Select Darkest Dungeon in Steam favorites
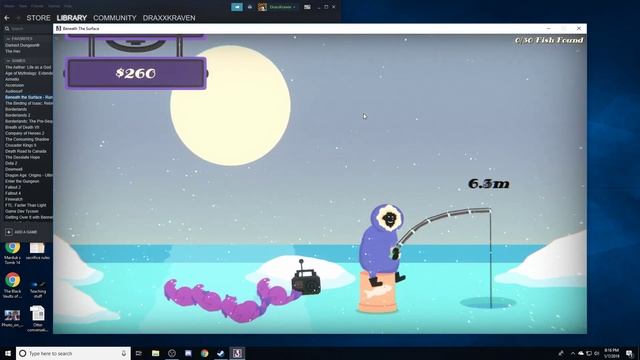The width and height of the screenshot is (640, 360). pos(22,45)
